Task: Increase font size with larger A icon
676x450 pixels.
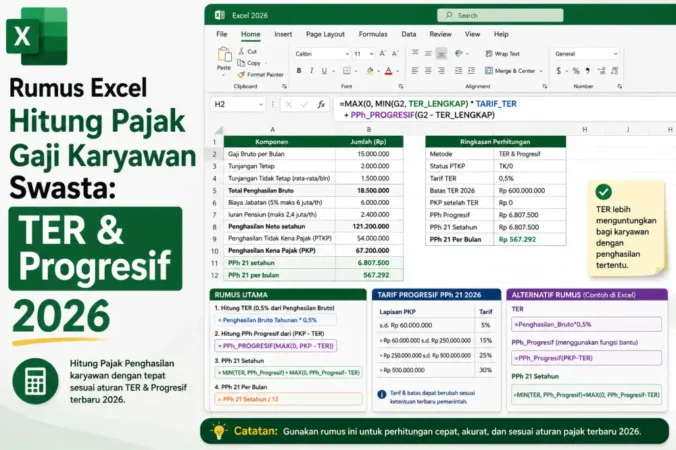Action: pos(382,54)
